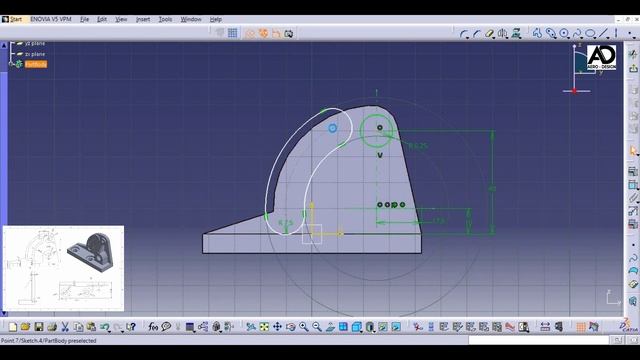Image resolution: width=640 pixels, height=360 pixels.
Task: Click the Comment speech-bubble icon
Action: coord(166,327)
